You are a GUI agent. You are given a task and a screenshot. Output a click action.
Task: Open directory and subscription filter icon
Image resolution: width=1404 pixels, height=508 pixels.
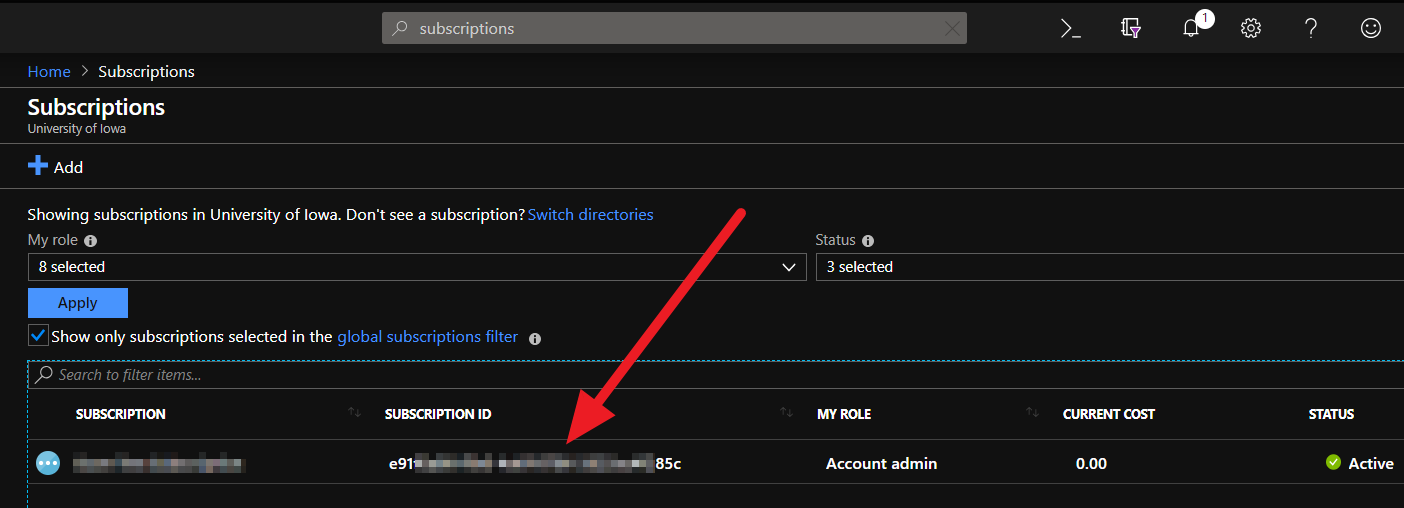1131,28
